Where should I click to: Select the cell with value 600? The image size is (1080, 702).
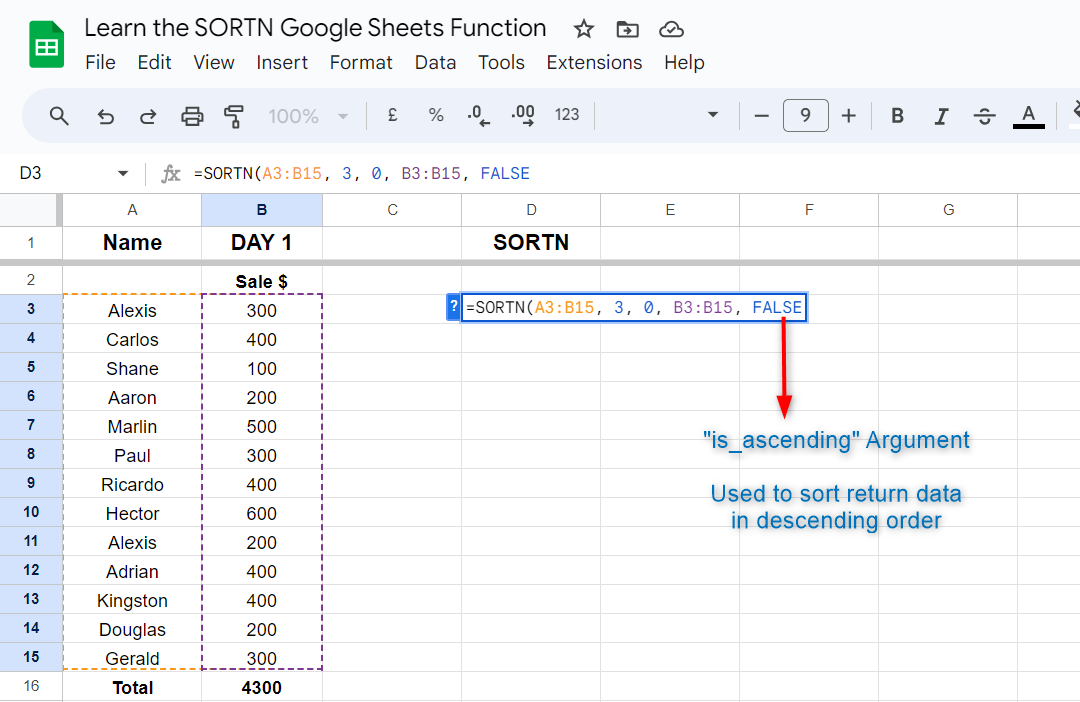(262, 513)
